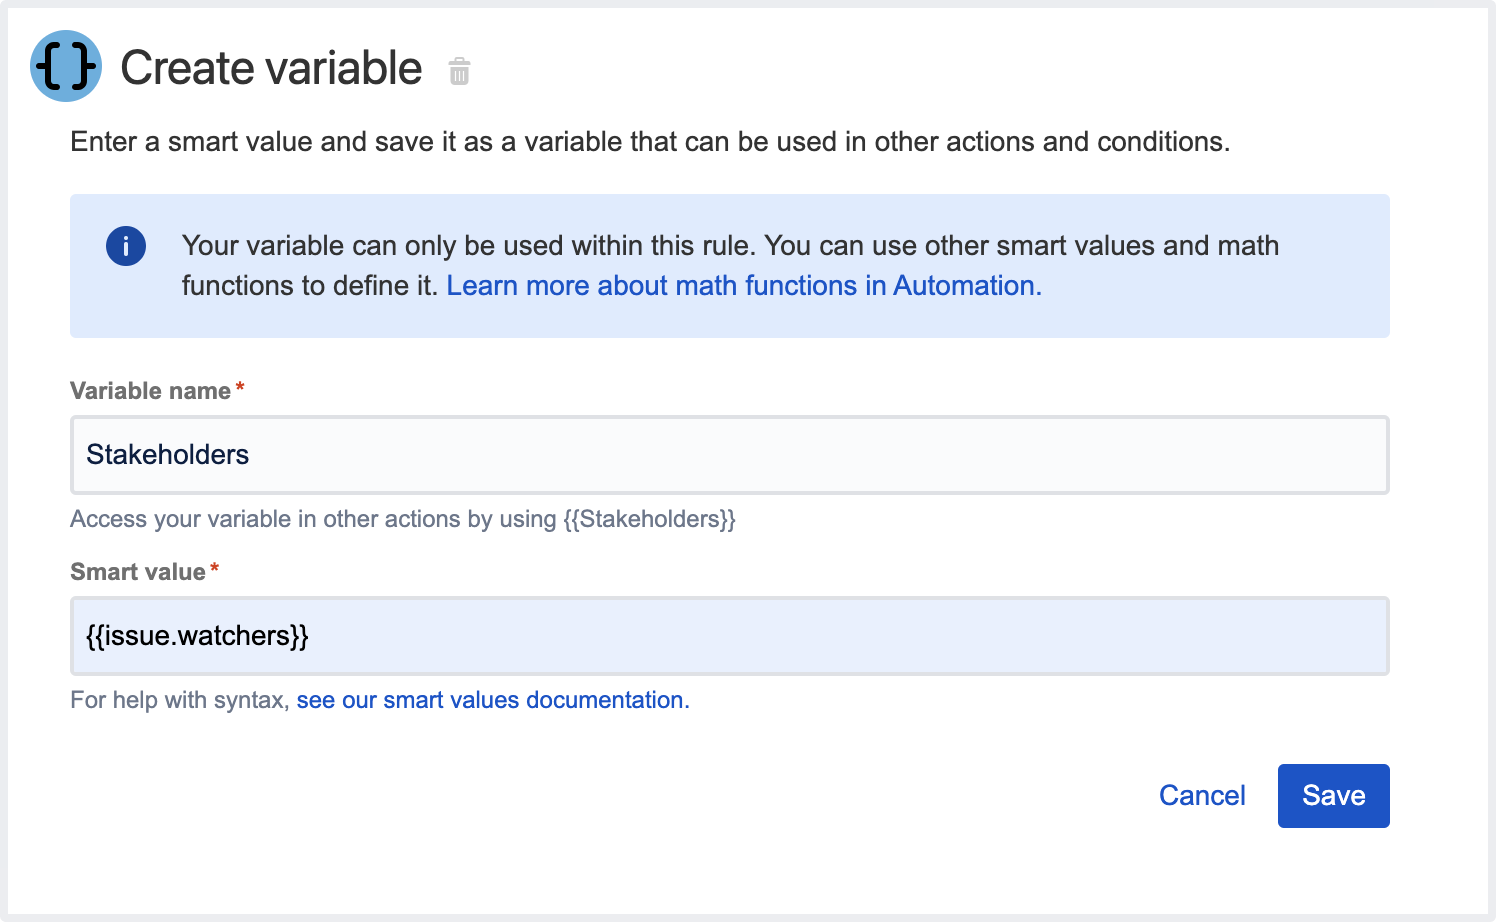Click the 'Enter a smart value' description text
This screenshot has height=922, width=1496.
point(649,142)
